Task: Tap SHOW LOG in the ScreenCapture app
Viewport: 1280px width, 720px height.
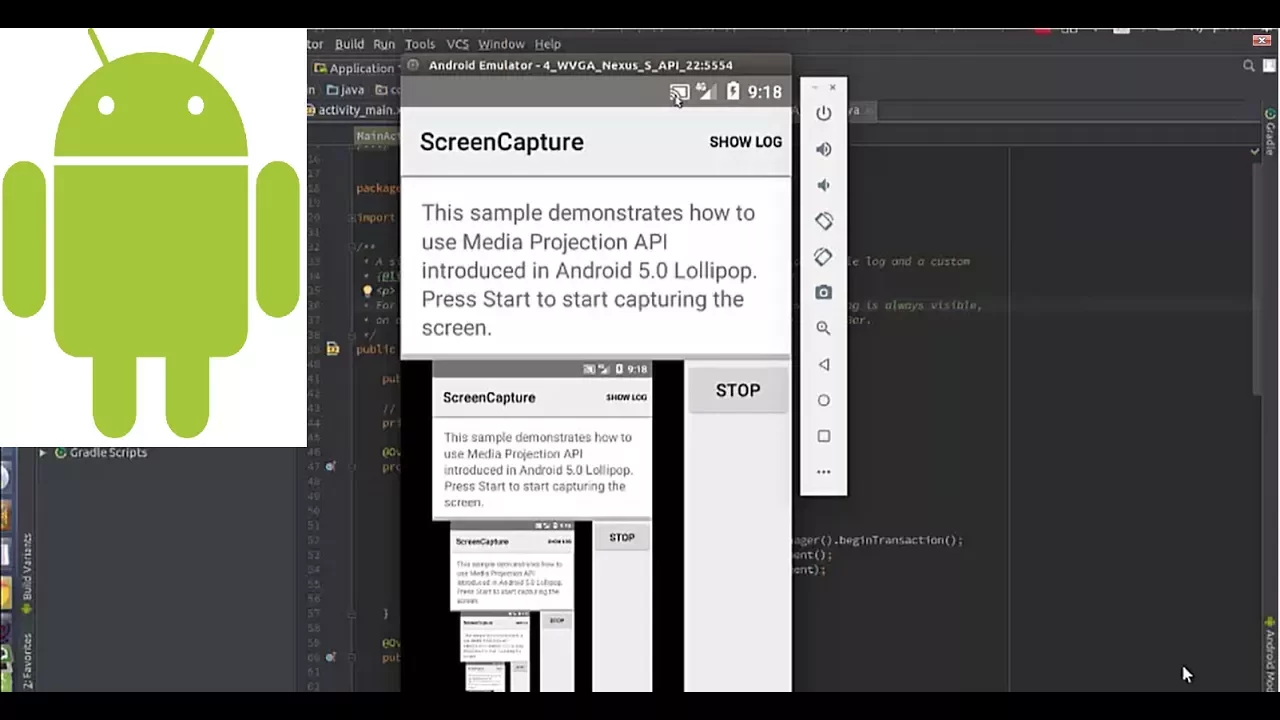Action: pos(746,142)
